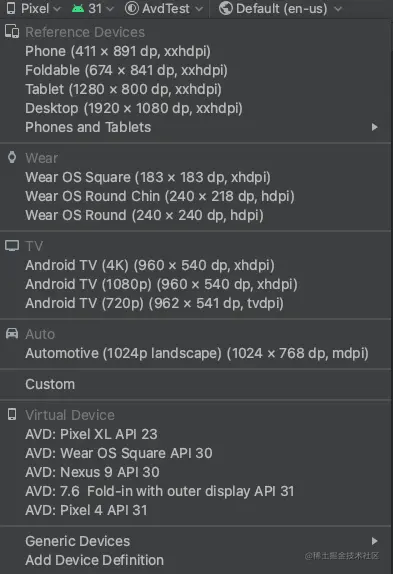Screen dimensions: 393x574
Task: Choose the Custom device option
Action: point(50,384)
